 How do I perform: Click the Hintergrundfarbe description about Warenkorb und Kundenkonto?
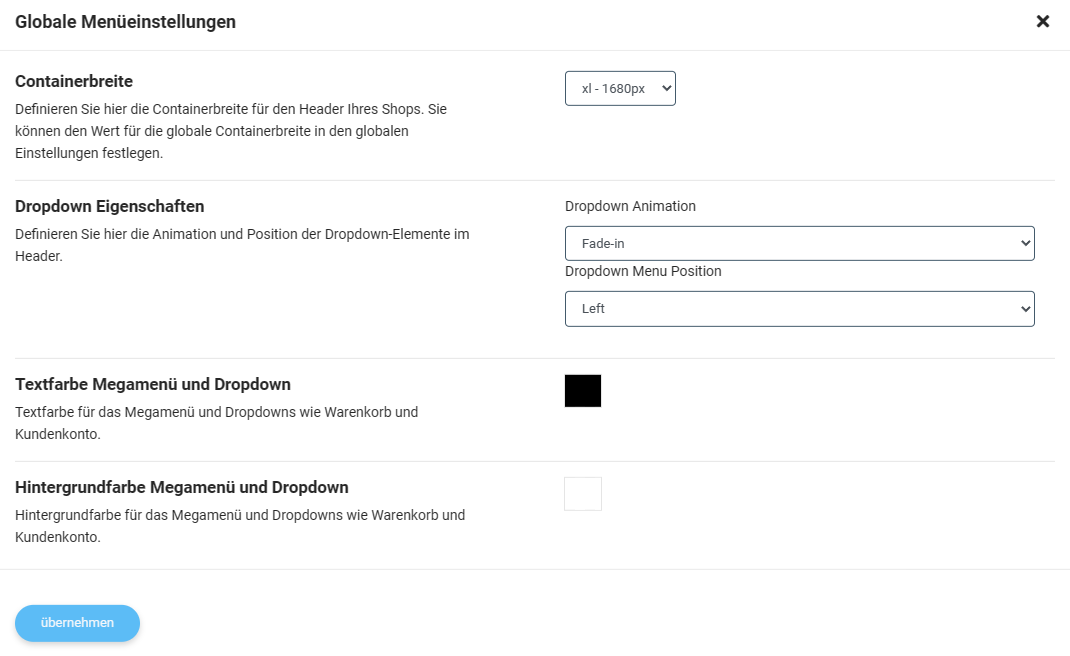[240, 526]
